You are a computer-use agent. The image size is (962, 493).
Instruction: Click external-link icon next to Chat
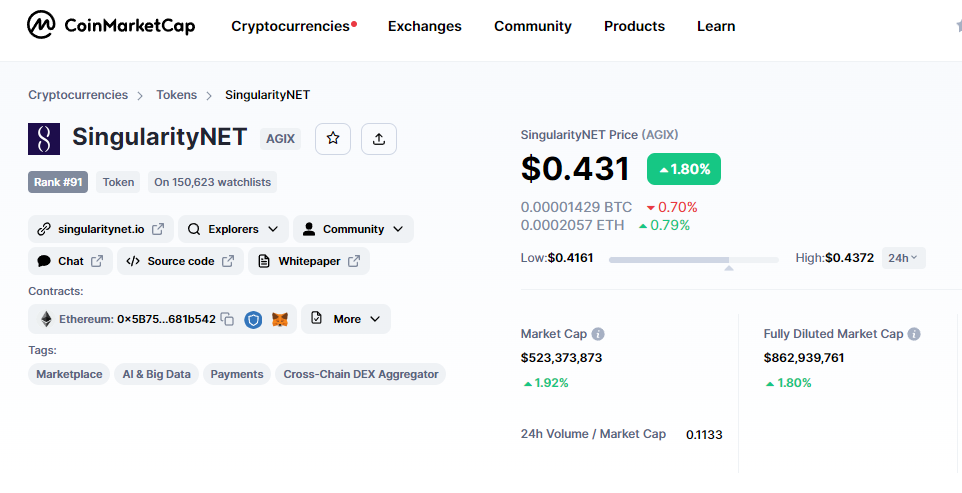pyautogui.click(x=97, y=261)
